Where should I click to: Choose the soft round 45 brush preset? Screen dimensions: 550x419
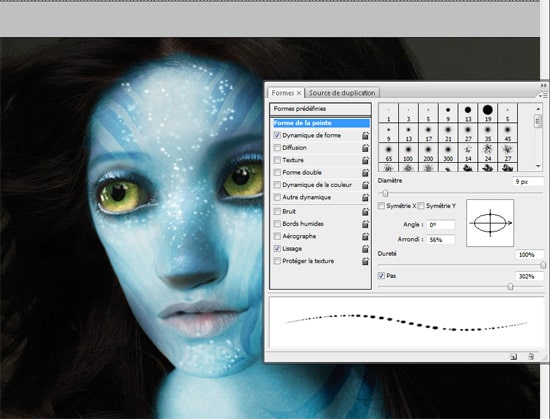coord(508,133)
